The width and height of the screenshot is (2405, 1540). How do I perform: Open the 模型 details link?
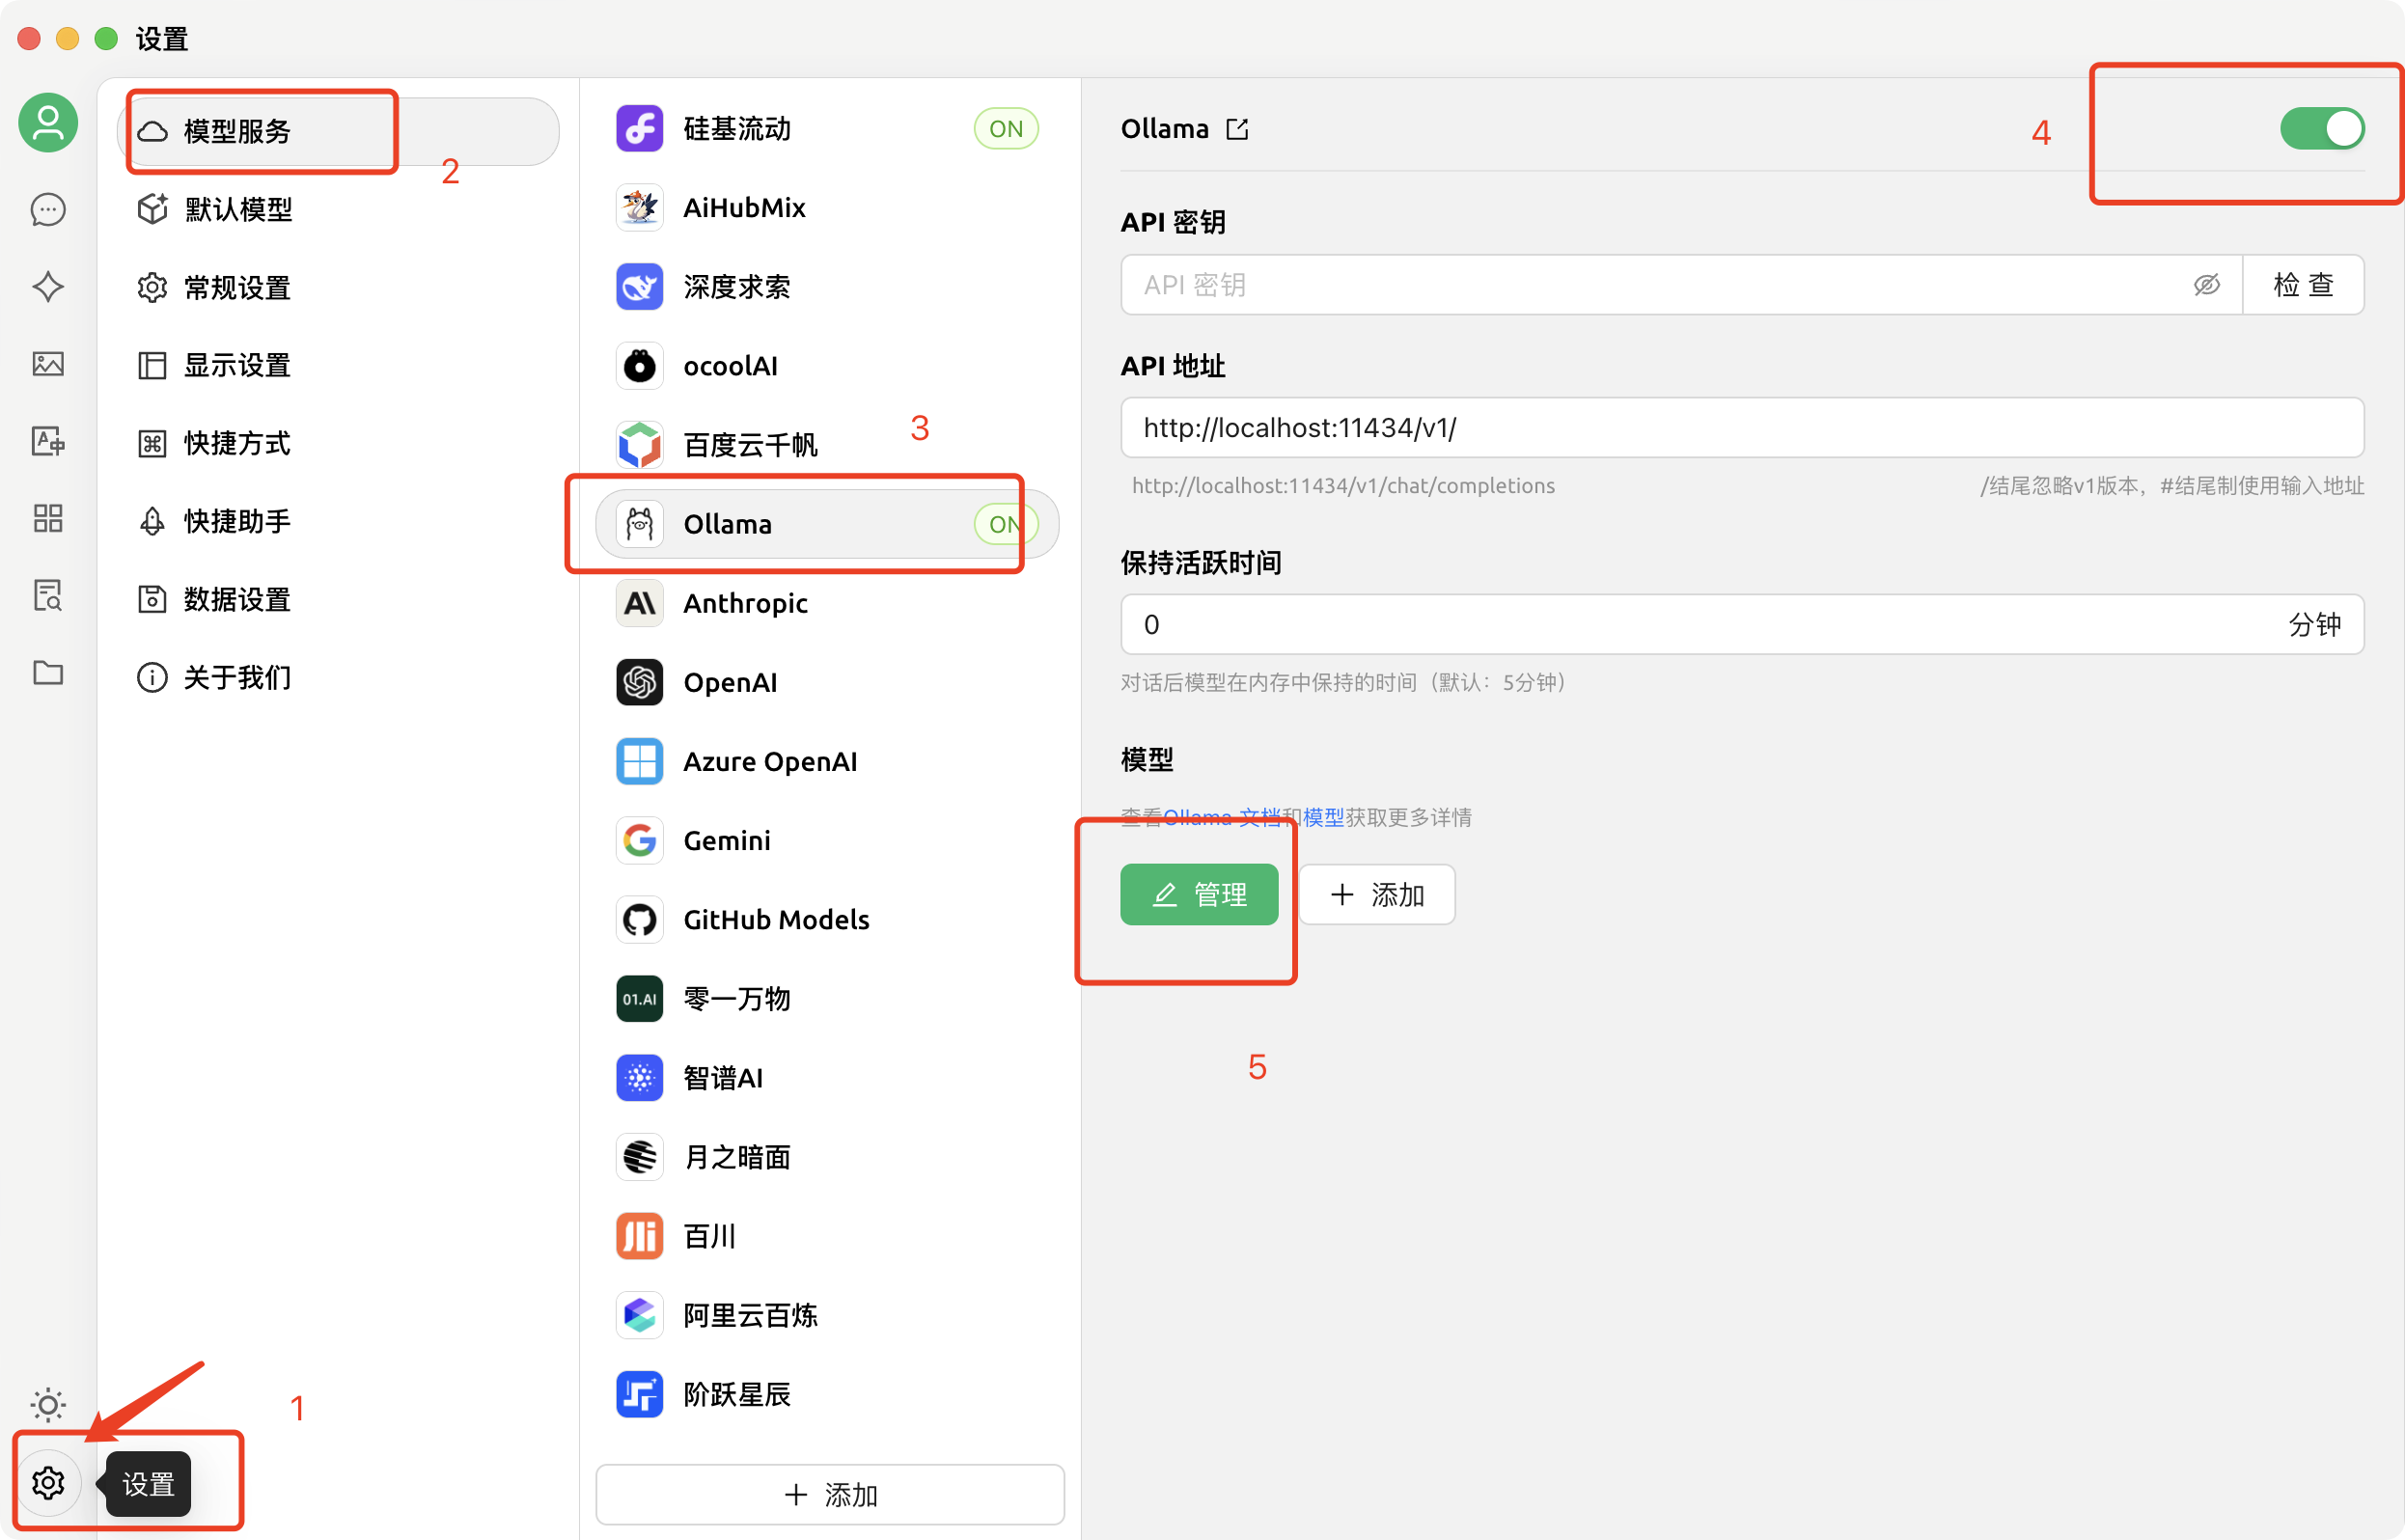1323,817
